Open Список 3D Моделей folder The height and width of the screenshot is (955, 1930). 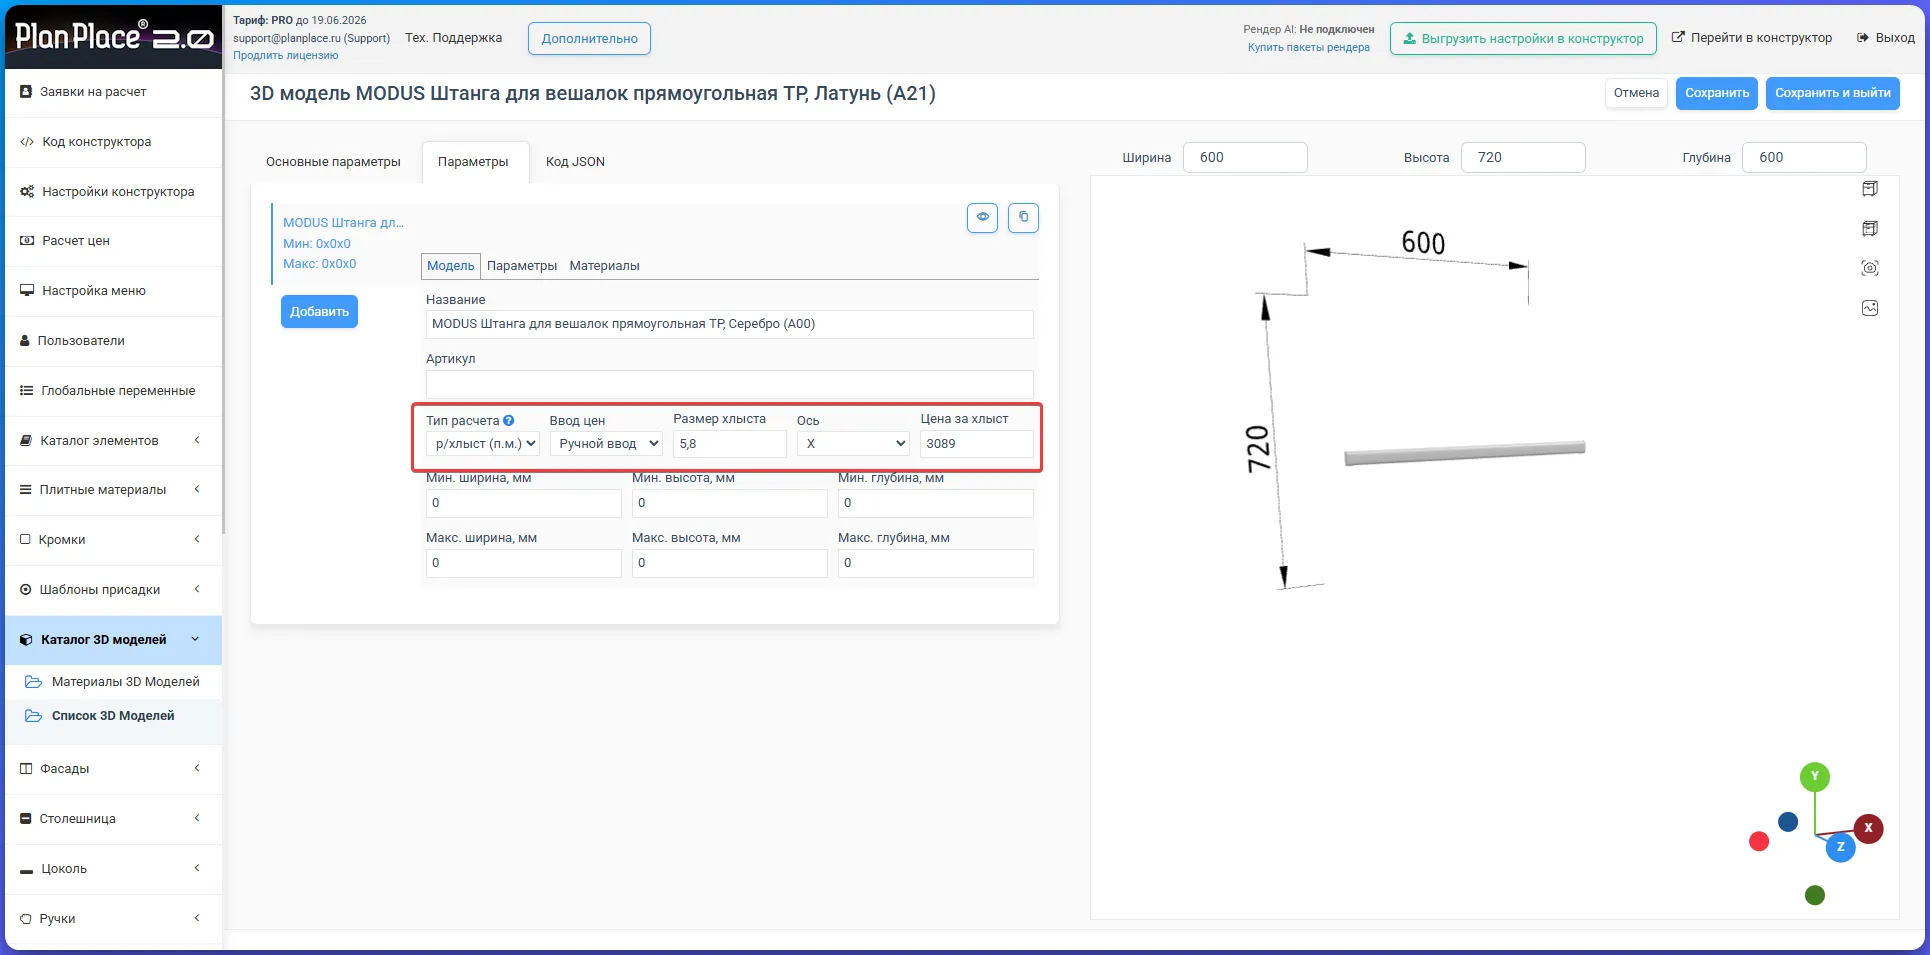(113, 716)
